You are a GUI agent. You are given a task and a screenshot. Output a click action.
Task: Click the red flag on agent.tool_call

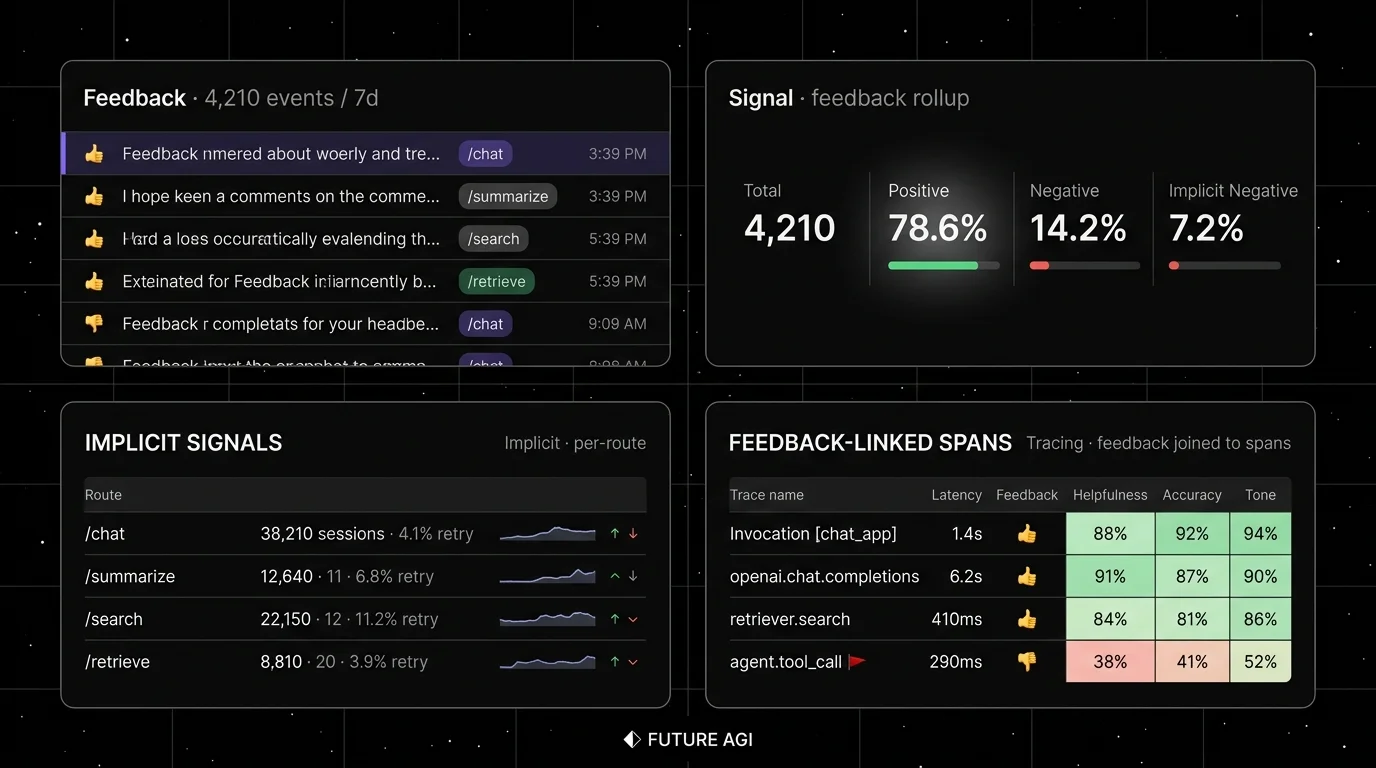857,662
